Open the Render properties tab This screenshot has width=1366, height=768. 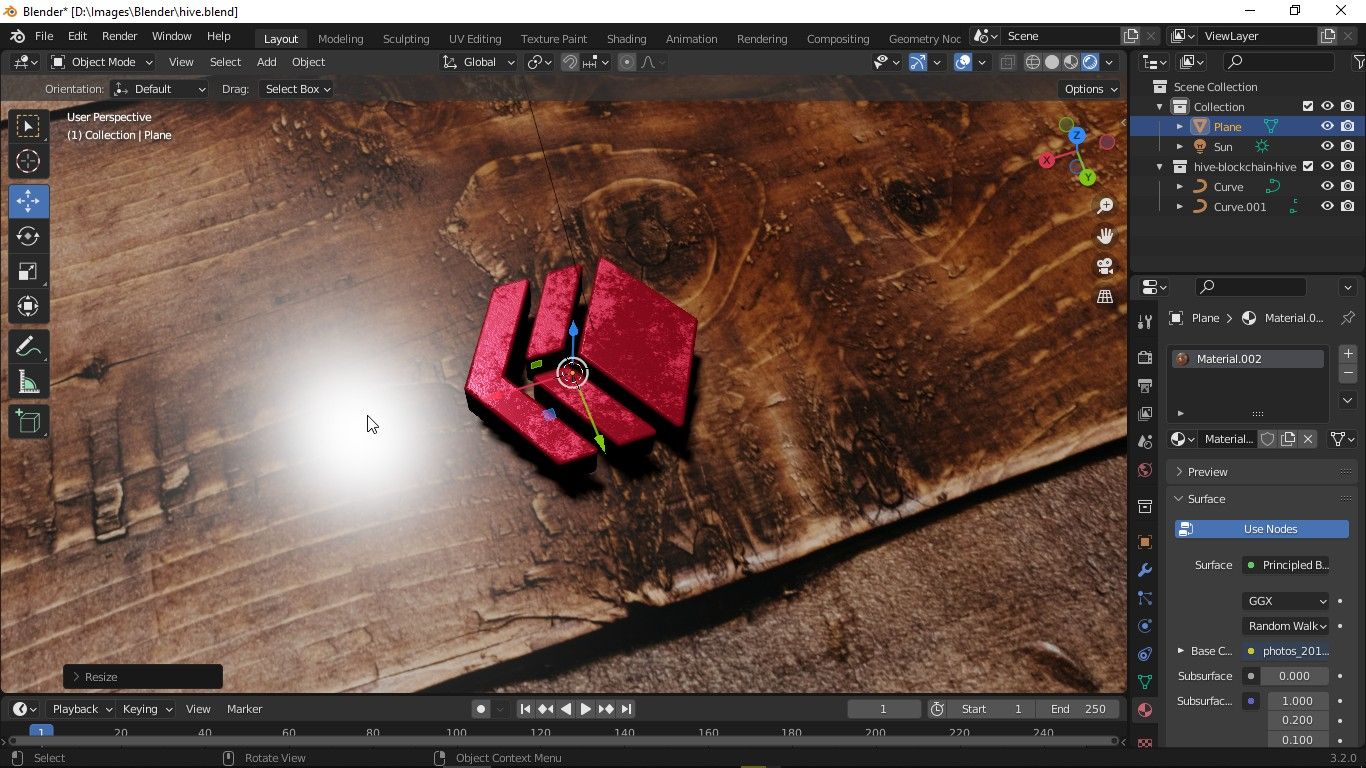pos(1145,357)
